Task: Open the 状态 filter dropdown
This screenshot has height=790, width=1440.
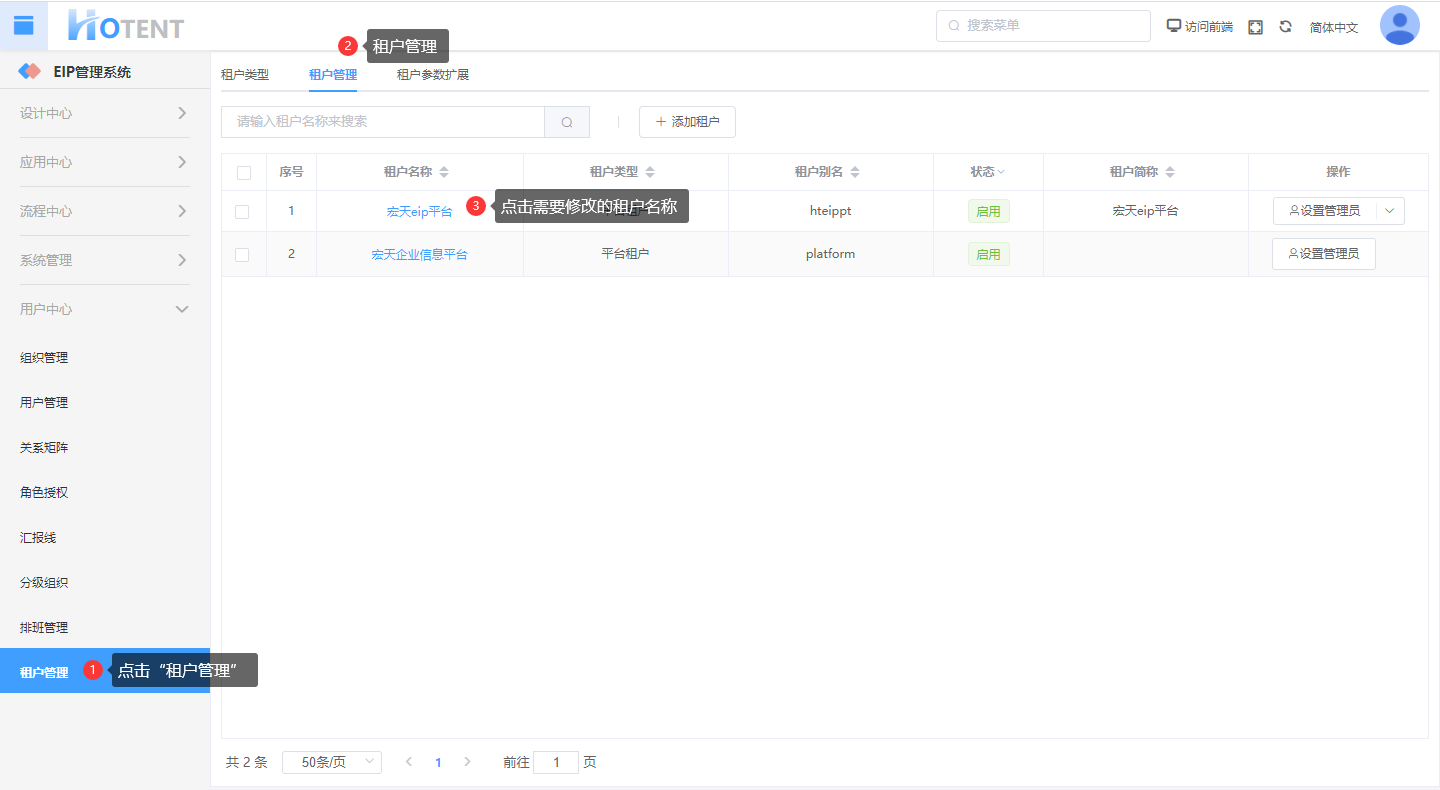Action: coord(1001,172)
